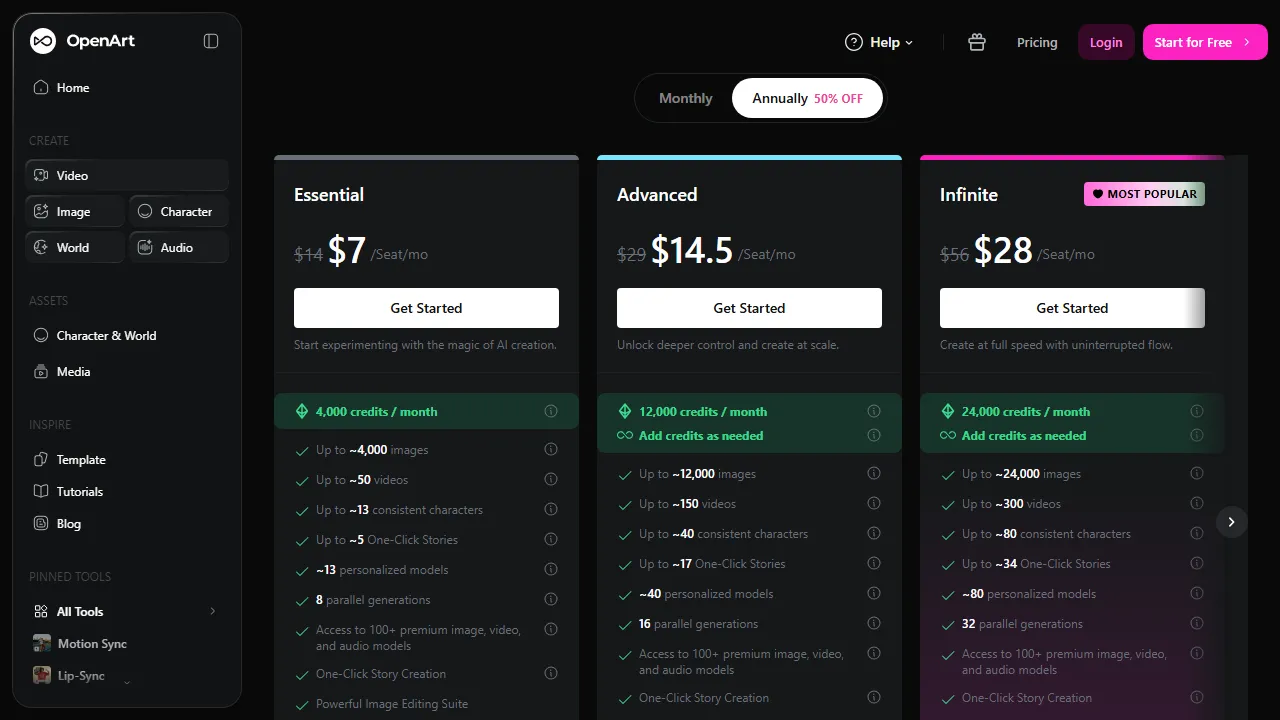Open the Help dropdown menu
Screen dimensions: 1280x720
point(879,42)
